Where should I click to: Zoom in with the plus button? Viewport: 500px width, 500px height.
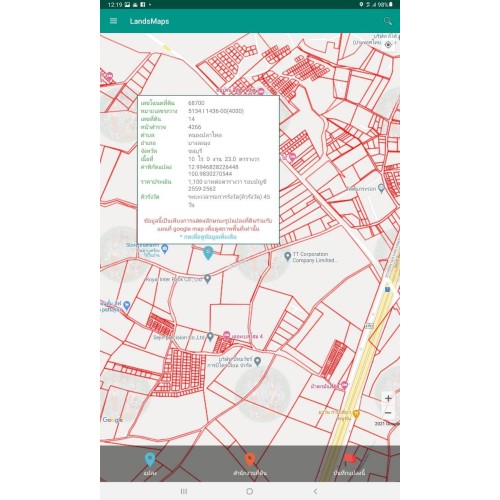coord(388,398)
